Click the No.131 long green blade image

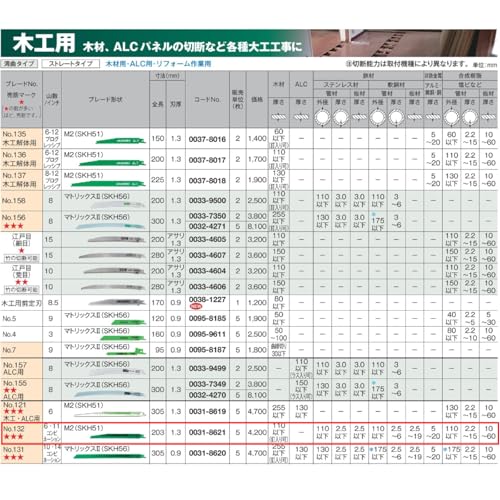(110, 456)
